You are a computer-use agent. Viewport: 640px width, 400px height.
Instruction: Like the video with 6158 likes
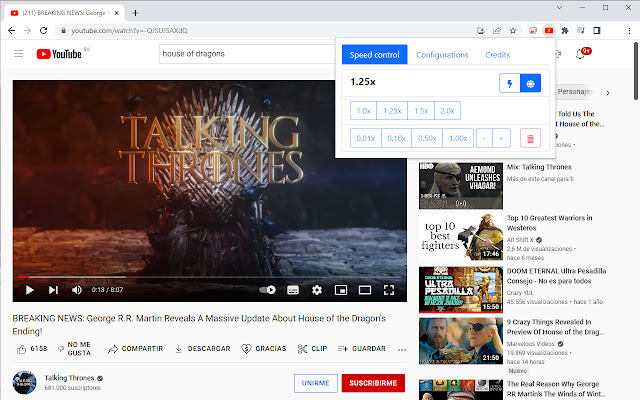pos(32,349)
